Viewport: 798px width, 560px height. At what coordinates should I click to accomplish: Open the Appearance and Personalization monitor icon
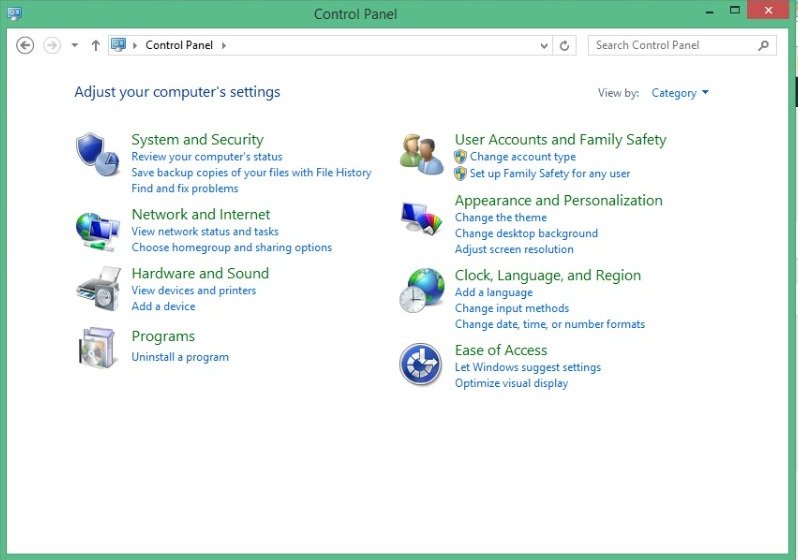(421, 217)
